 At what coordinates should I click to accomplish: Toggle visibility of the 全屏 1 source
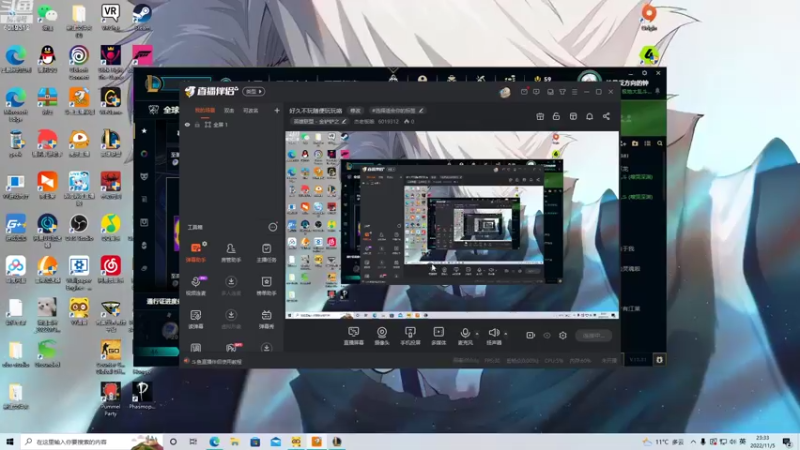click(187, 124)
